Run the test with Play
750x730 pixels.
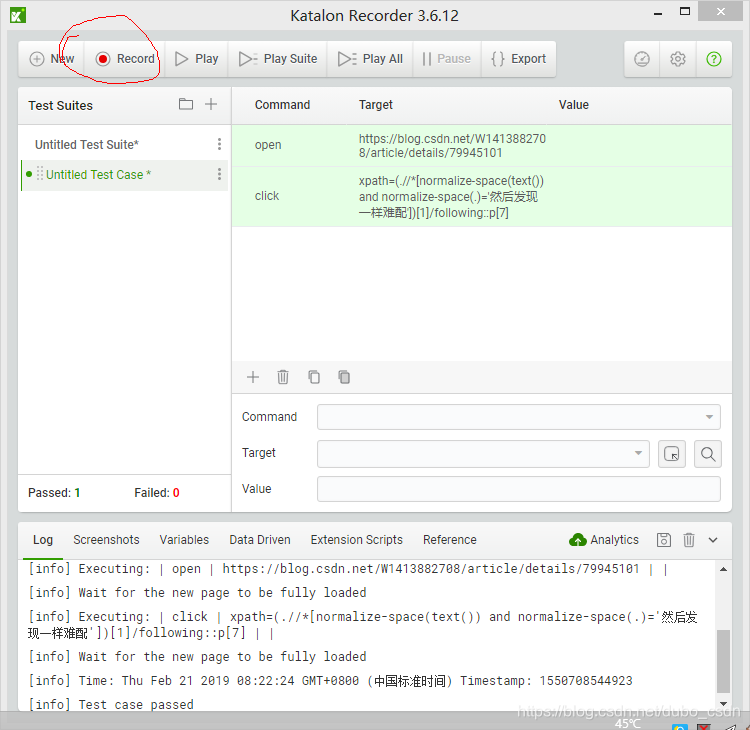tap(197, 59)
